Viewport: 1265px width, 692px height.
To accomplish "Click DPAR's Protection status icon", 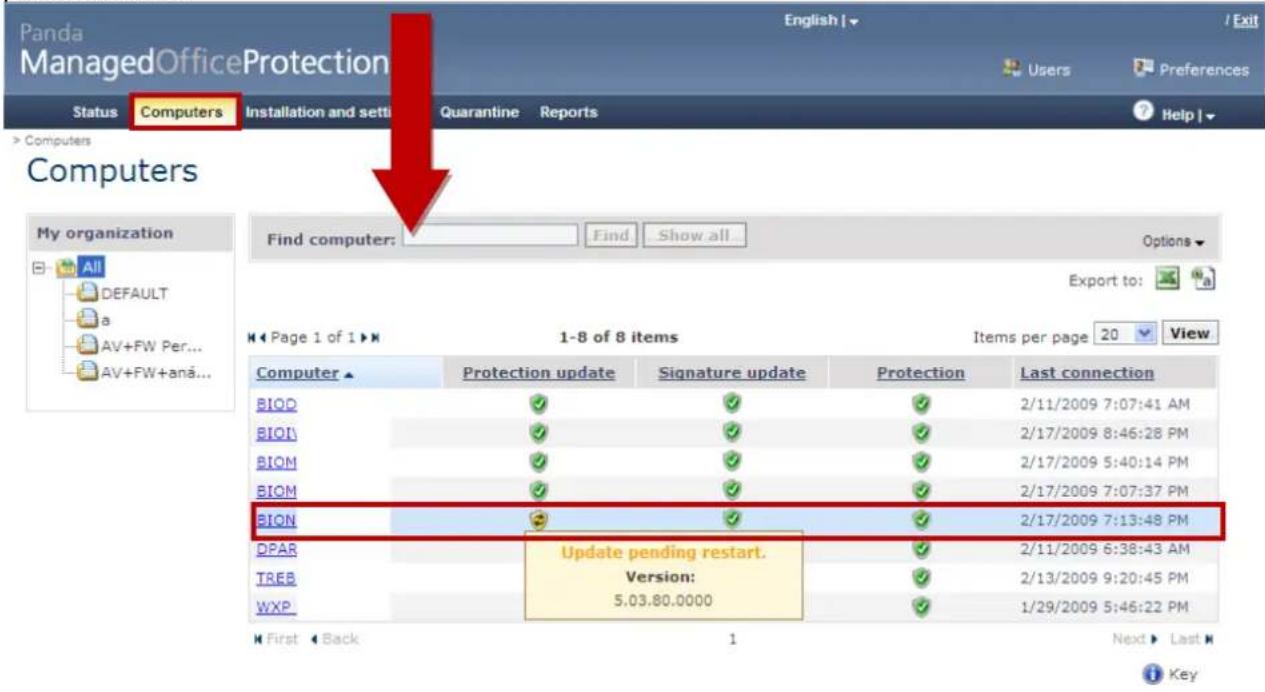I will tap(920, 549).
